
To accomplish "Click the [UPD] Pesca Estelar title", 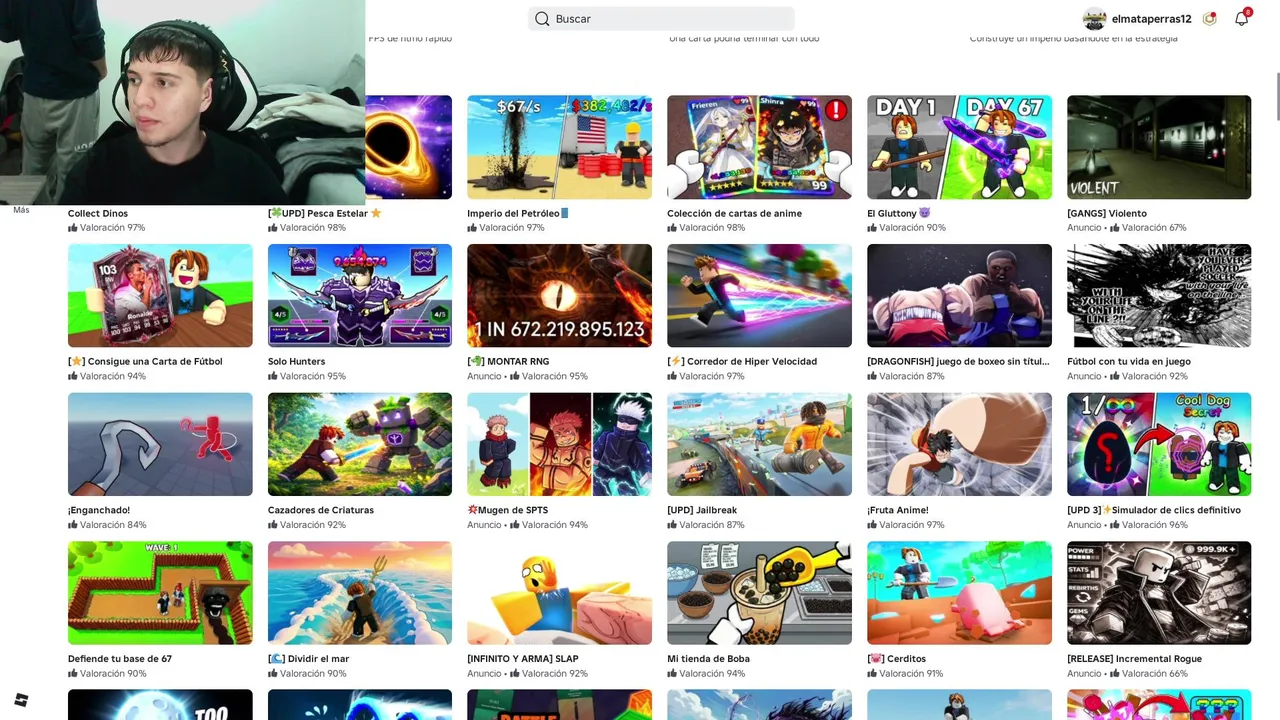I will (x=325, y=213).
